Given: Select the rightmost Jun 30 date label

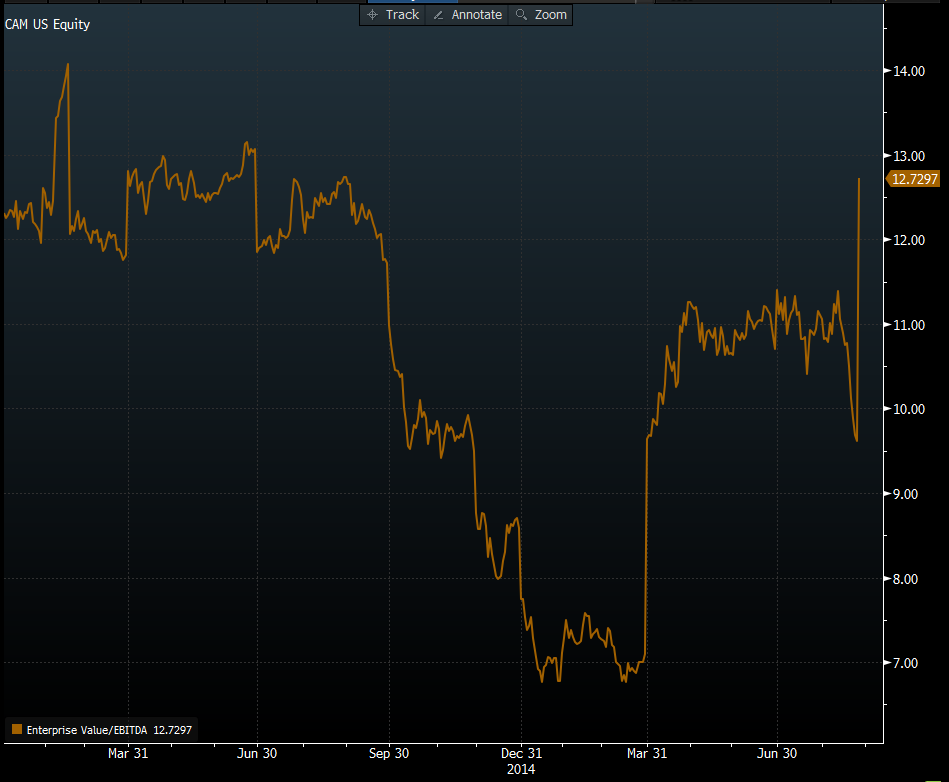Looking at the screenshot, I should pyautogui.click(x=776, y=753).
